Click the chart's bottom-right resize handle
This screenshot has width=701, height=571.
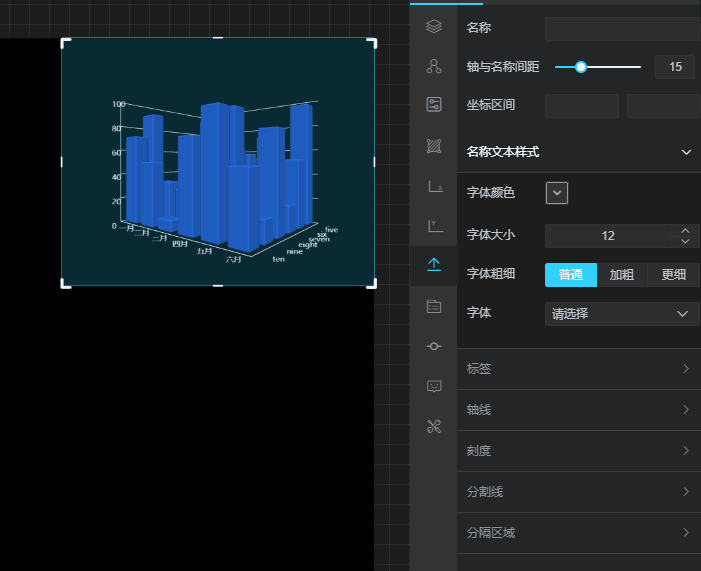tap(372, 283)
